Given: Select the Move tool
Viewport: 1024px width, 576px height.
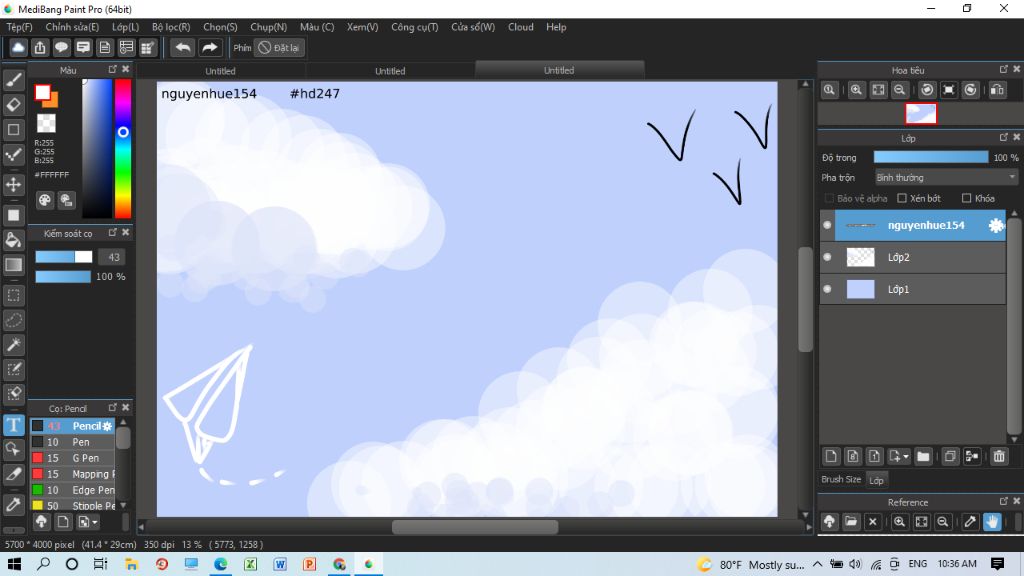Looking at the screenshot, I should pos(14,185).
